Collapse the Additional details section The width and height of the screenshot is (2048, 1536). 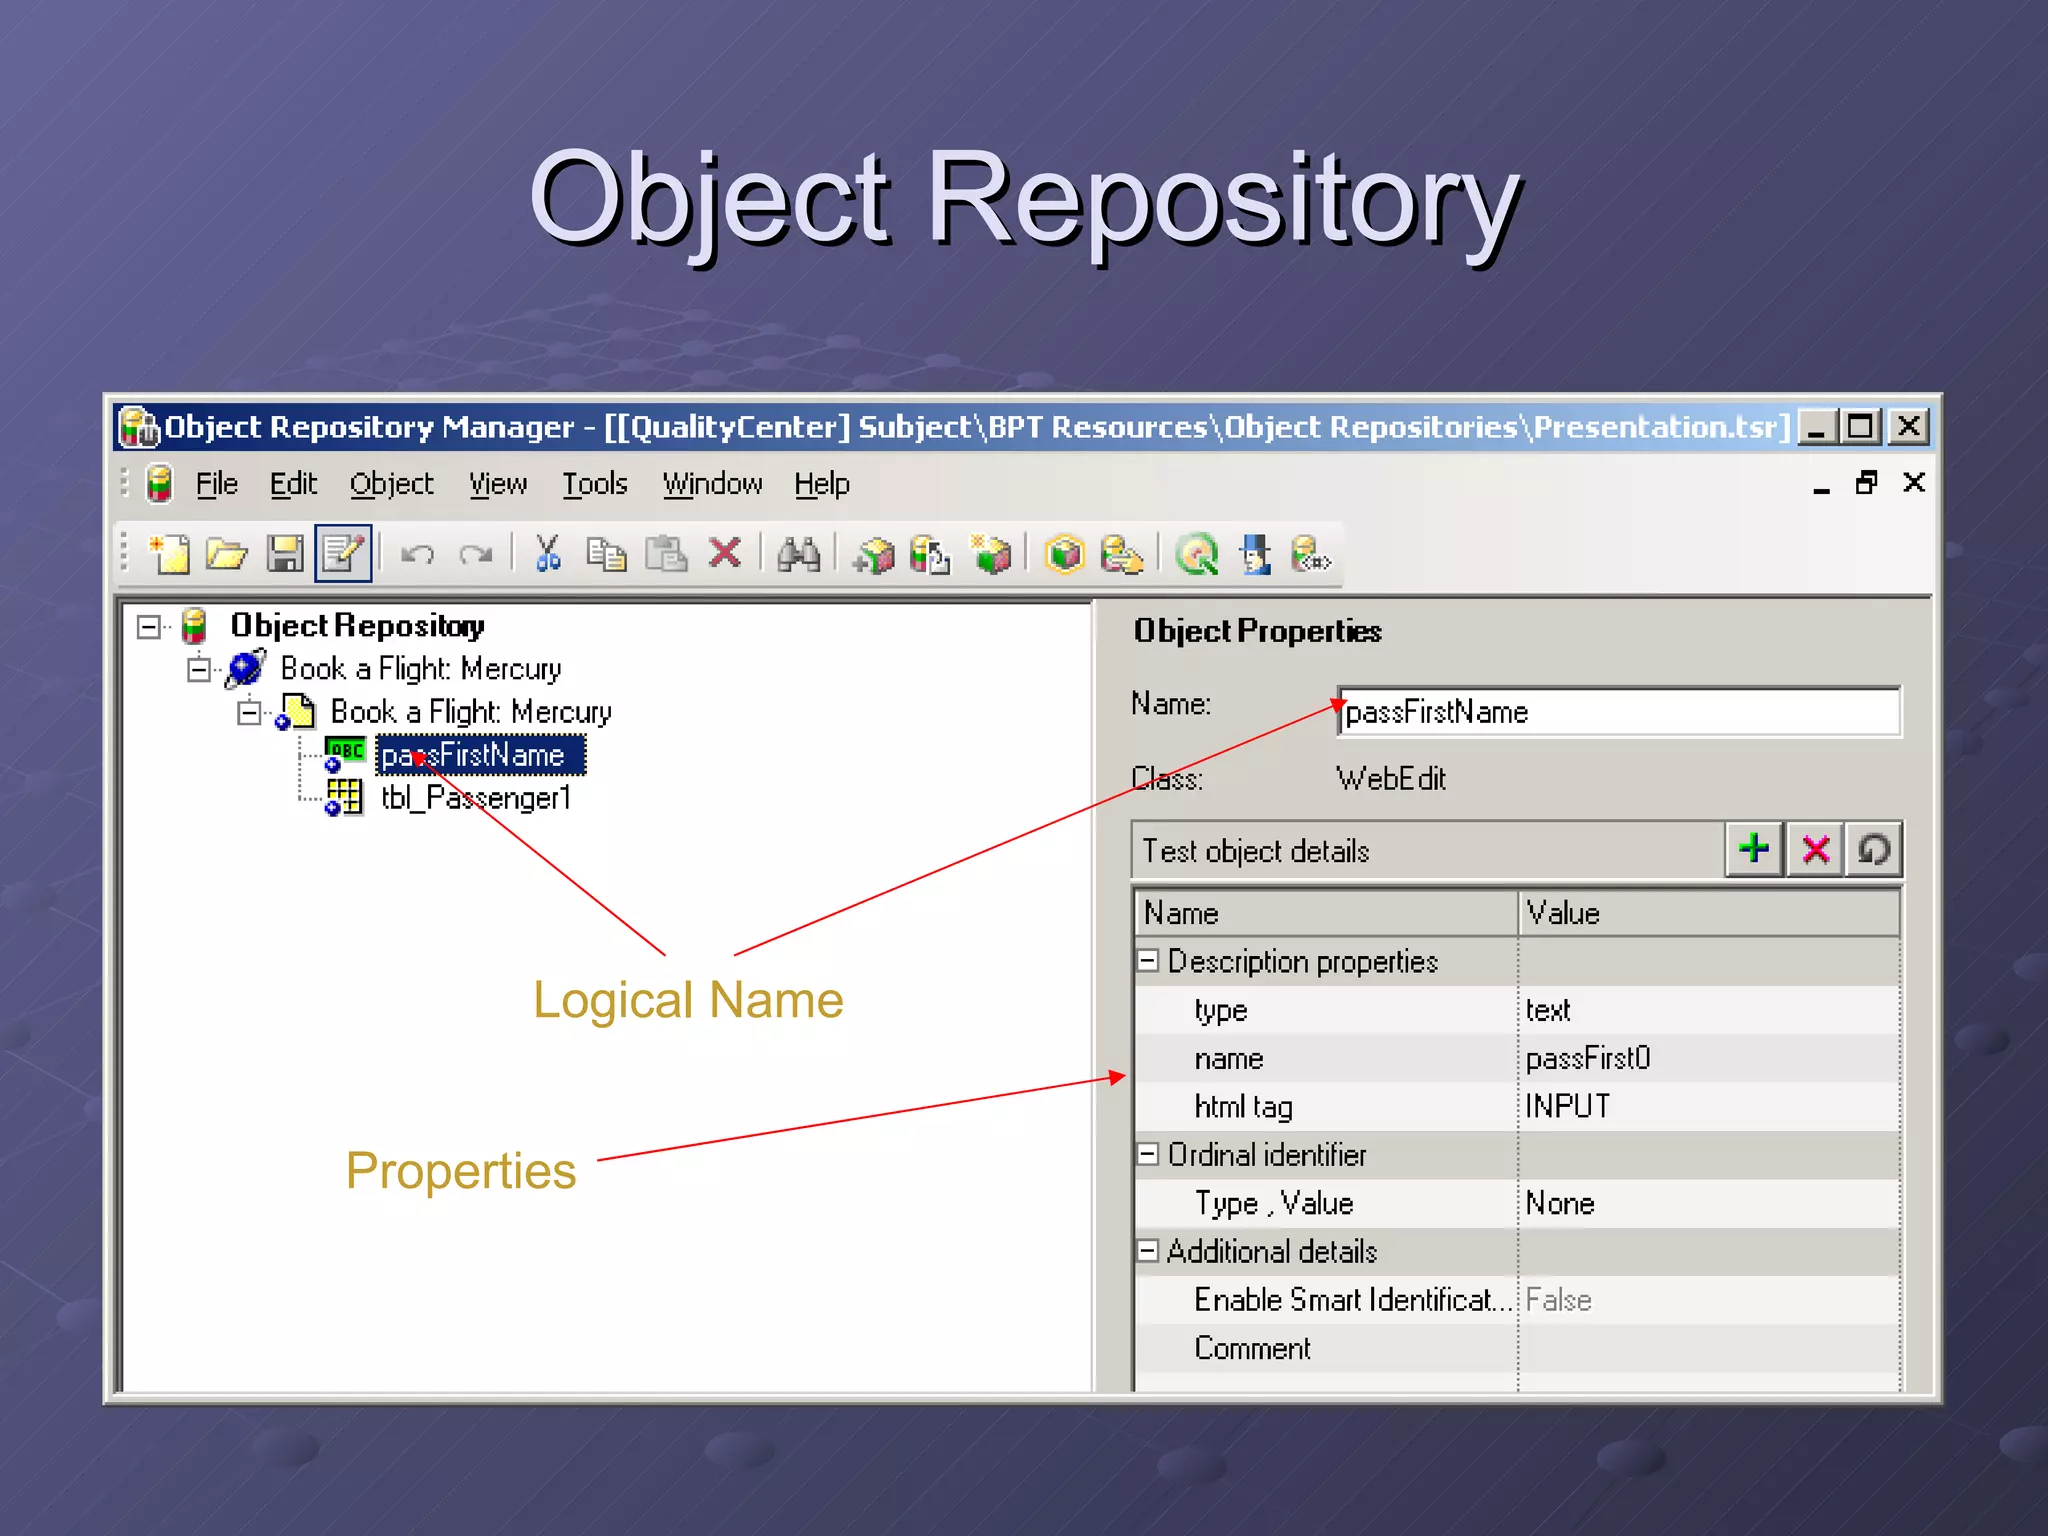pos(1148,1251)
